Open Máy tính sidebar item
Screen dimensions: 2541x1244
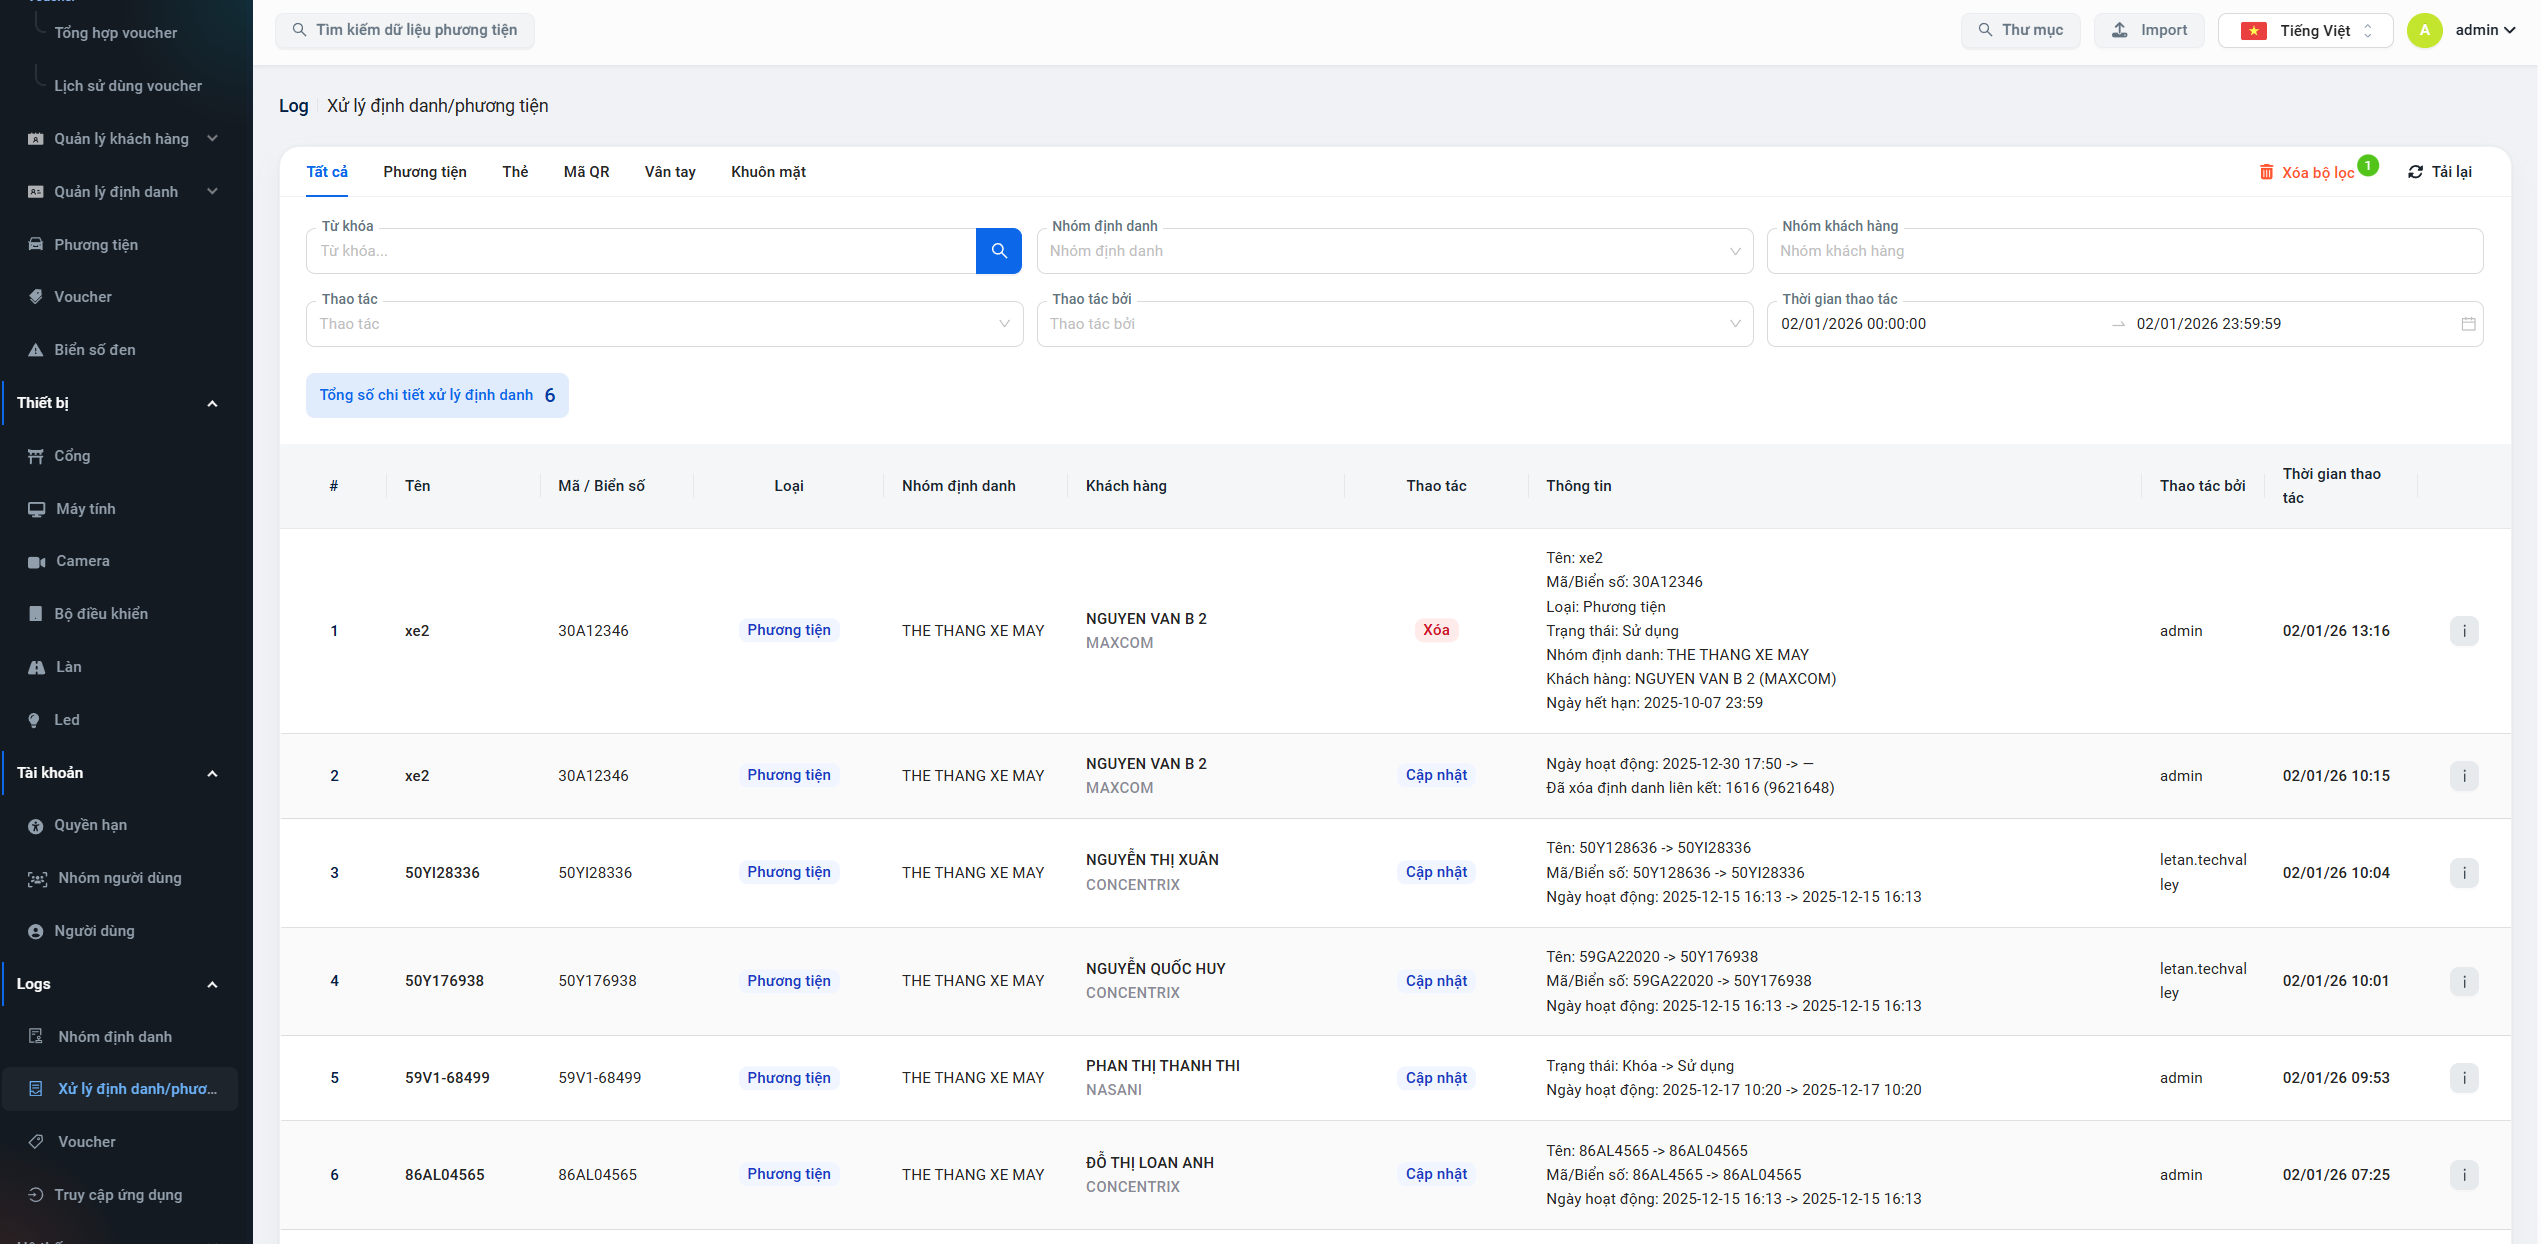(x=85, y=509)
